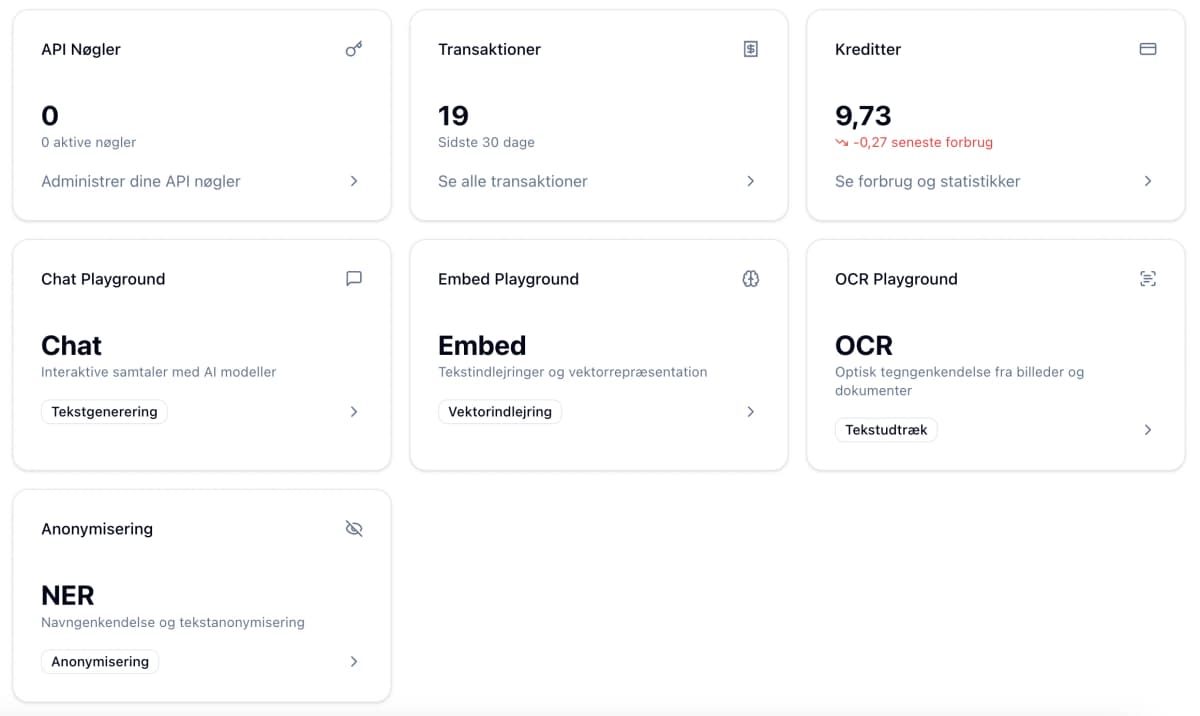1200x716 pixels.
Task: Open the Administrer dine API nøgler link
Action: pyautogui.click(x=141, y=181)
